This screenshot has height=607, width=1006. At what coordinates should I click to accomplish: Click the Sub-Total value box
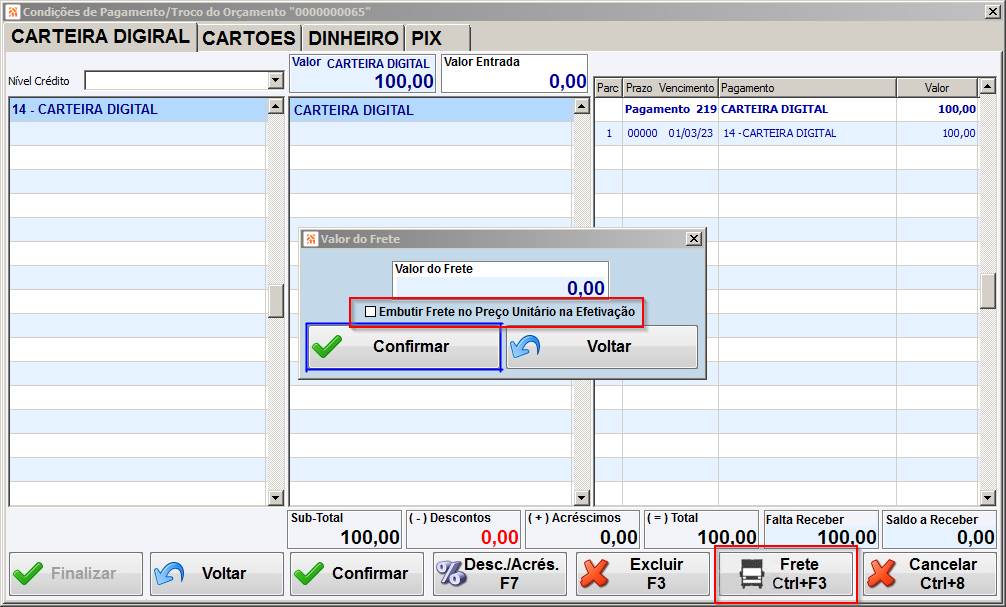click(x=345, y=529)
